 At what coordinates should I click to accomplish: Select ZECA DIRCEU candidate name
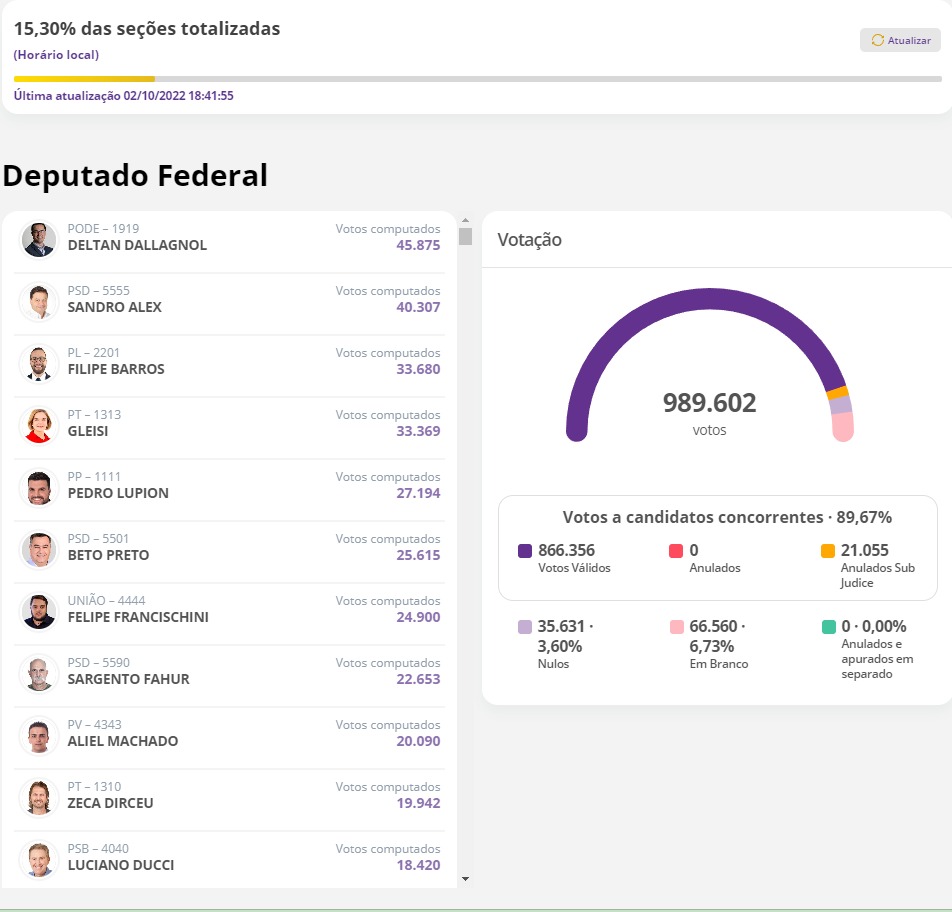(110, 803)
